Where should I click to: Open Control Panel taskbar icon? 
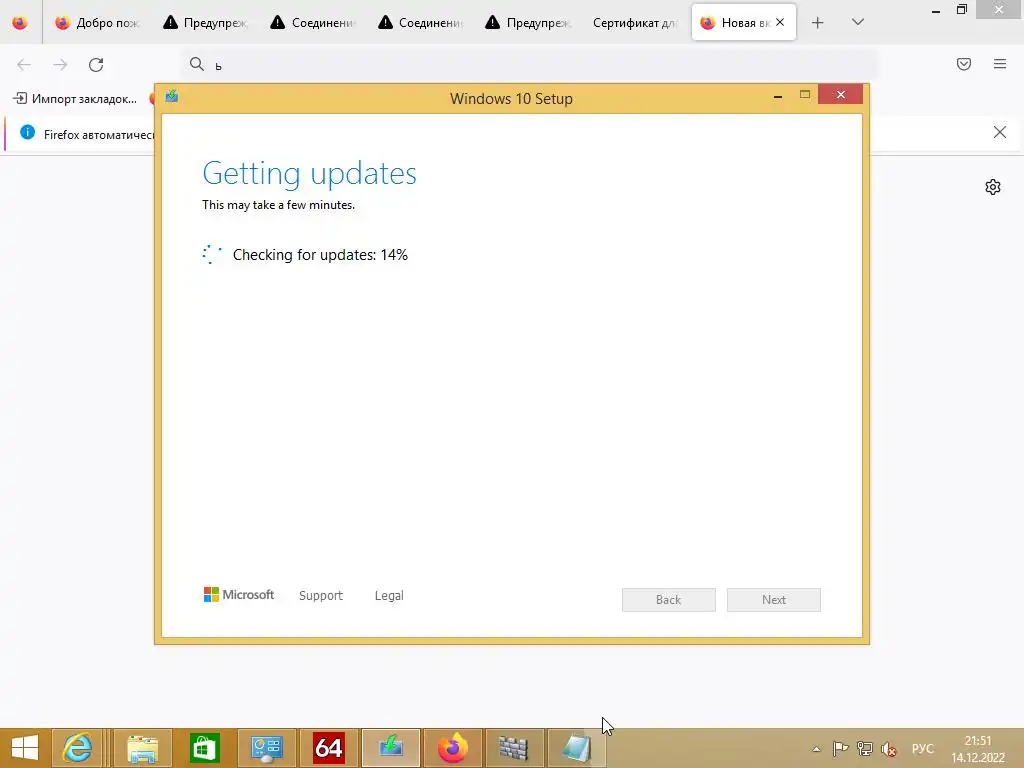pos(266,748)
